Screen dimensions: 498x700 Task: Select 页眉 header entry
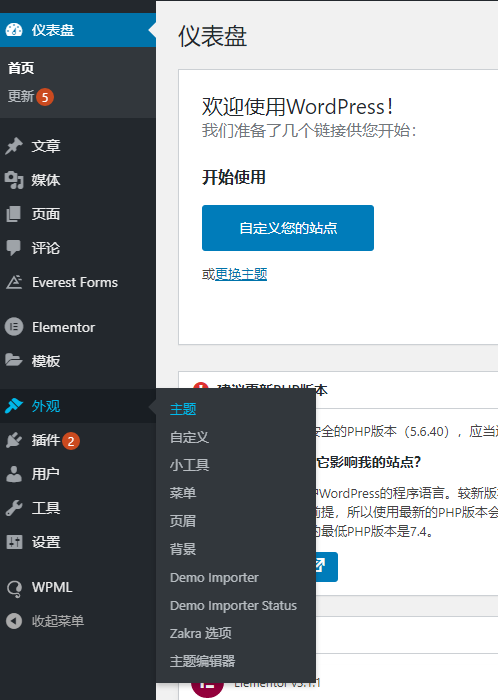(x=183, y=521)
